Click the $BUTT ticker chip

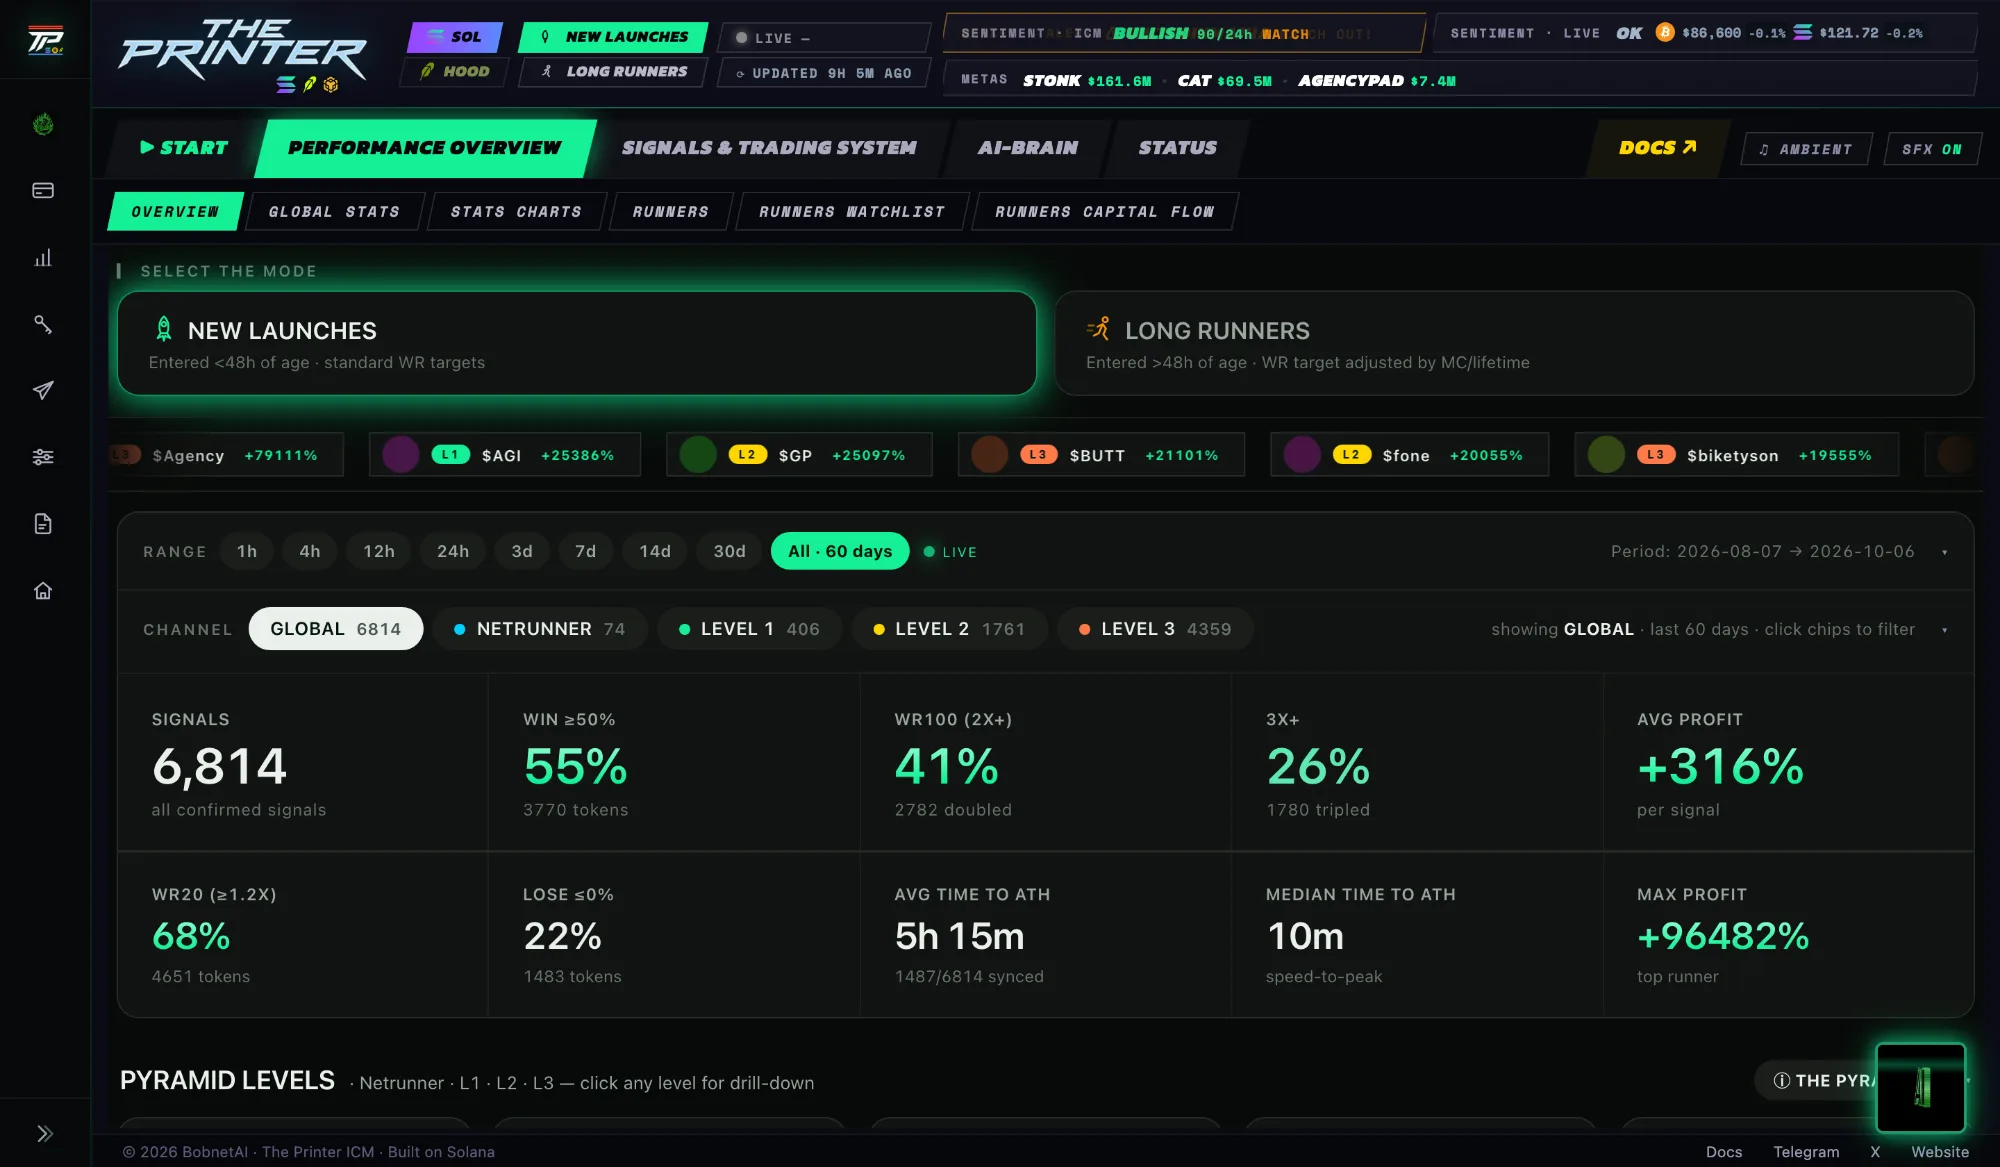click(1101, 455)
